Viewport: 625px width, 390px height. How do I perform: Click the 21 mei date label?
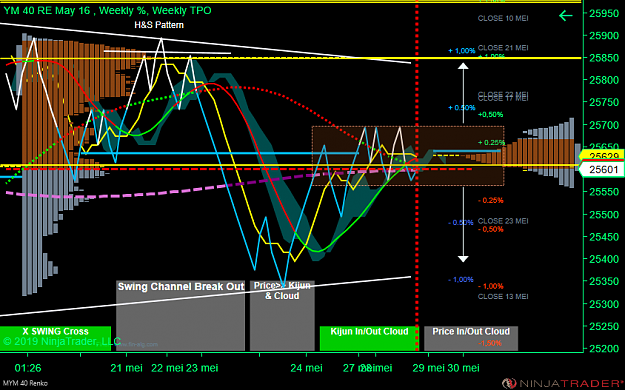pyautogui.click(x=127, y=368)
